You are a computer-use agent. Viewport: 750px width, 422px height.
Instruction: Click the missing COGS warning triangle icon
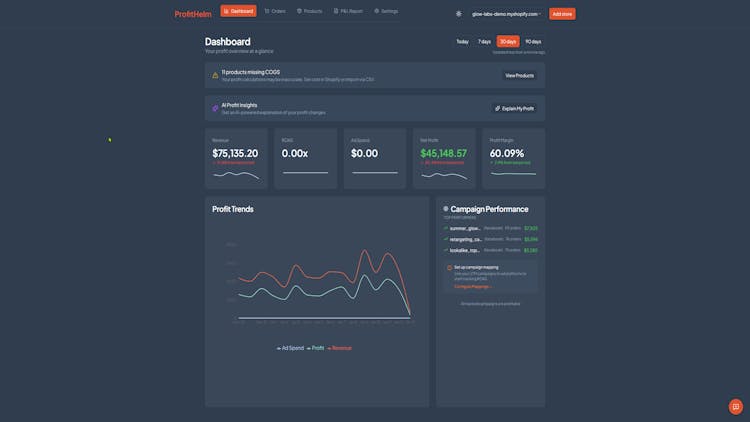coord(215,75)
